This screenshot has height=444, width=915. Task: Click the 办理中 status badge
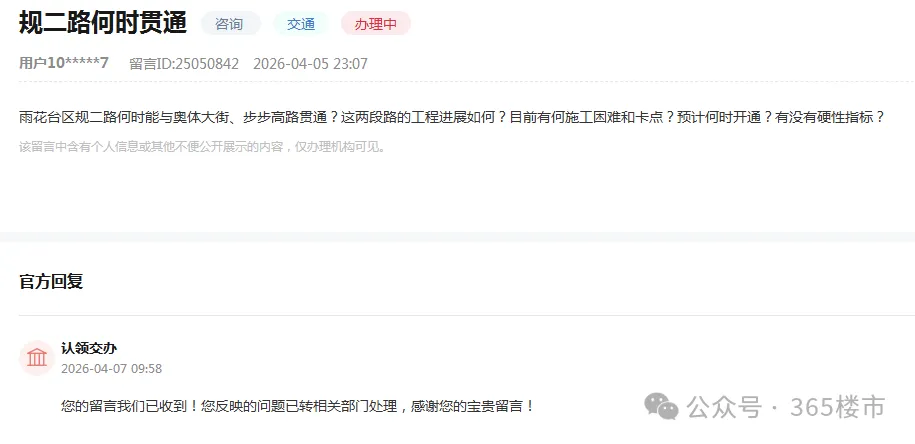point(376,23)
